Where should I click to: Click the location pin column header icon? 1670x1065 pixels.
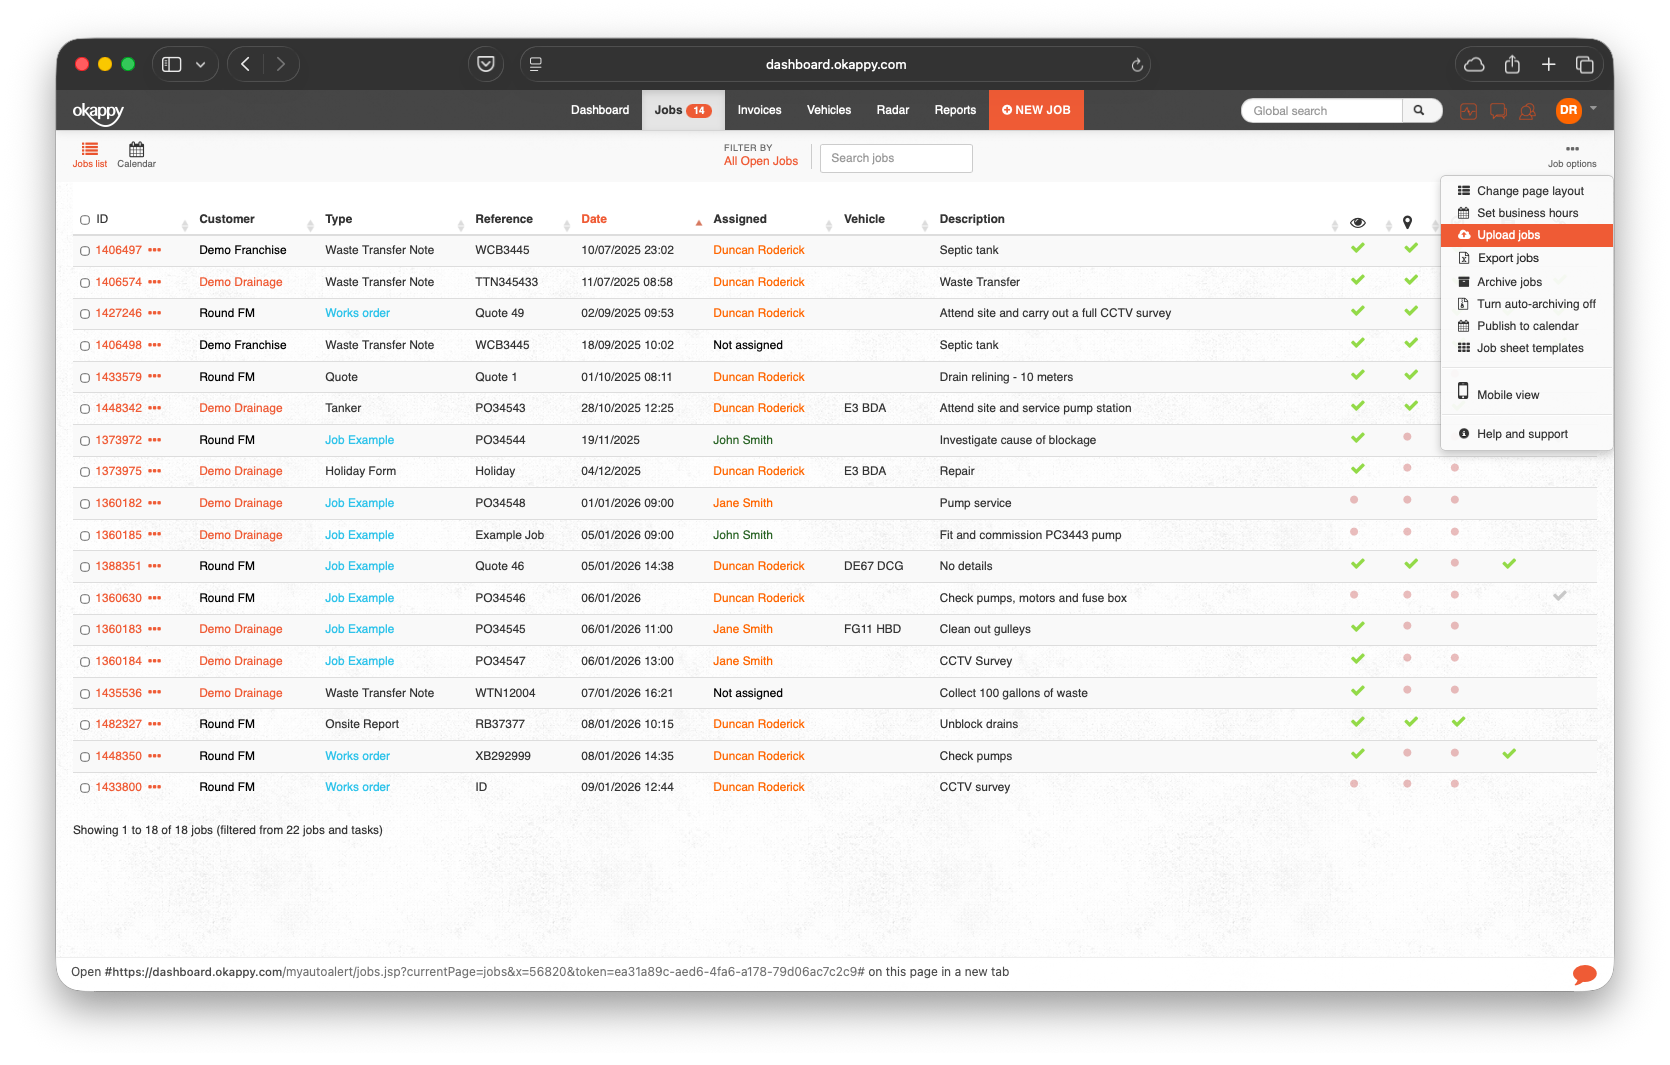[1408, 222]
